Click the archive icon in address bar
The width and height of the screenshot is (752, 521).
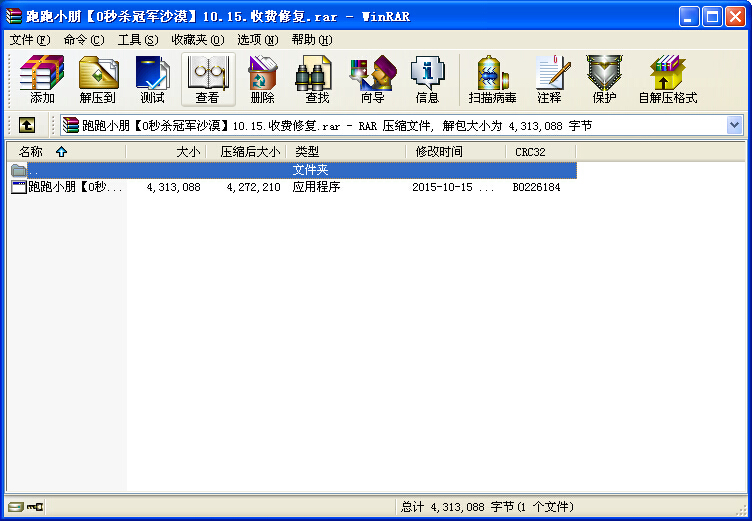click(x=71, y=126)
